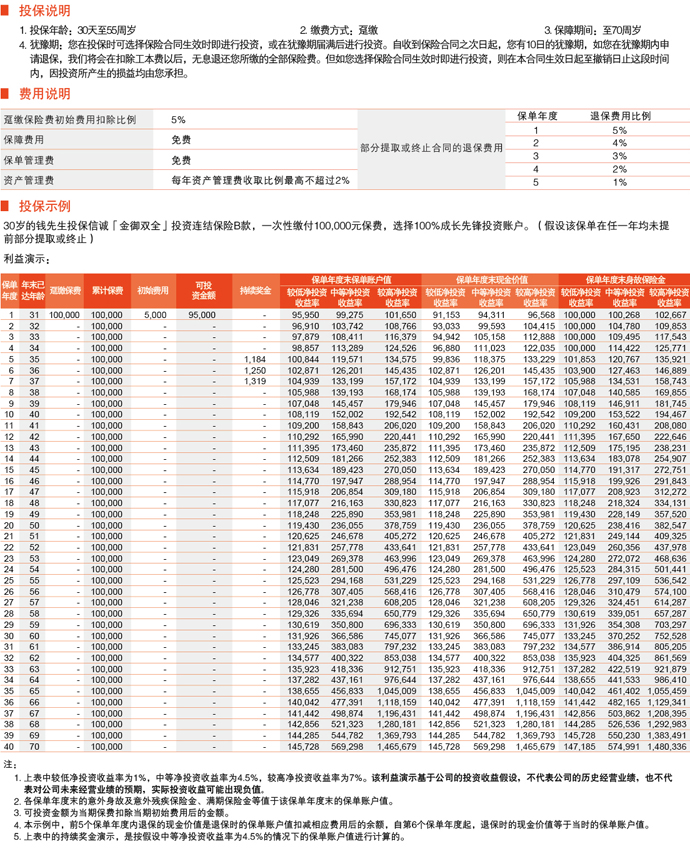The width and height of the screenshot is (690, 849).
Task: Select the 保单年度末身故保险金 header group
Action: (x=623, y=280)
